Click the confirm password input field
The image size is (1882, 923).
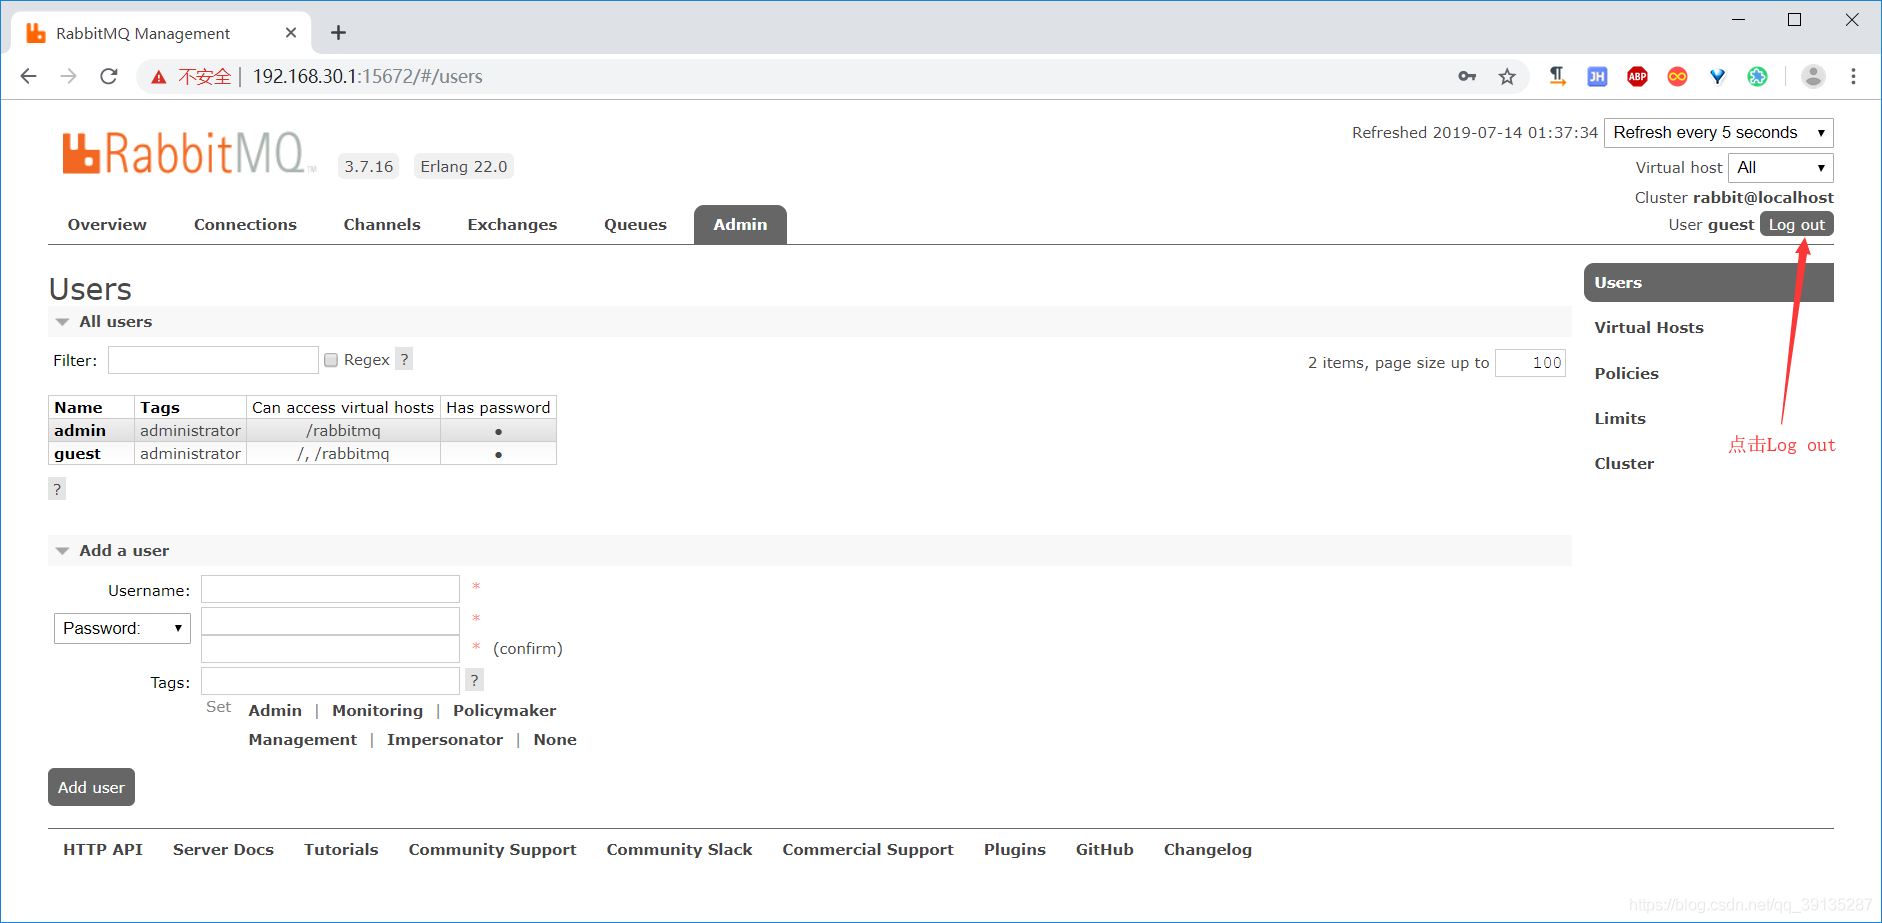(x=330, y=649)
